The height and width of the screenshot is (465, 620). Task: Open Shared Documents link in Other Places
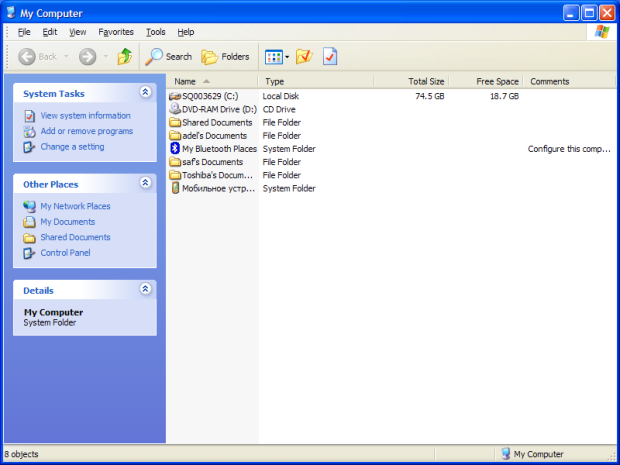75,237
